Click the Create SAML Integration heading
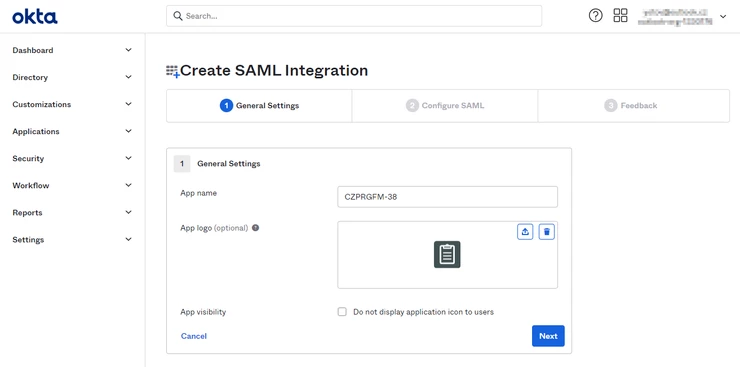Viewport: 740px width, 367px height. click(274, 71)
